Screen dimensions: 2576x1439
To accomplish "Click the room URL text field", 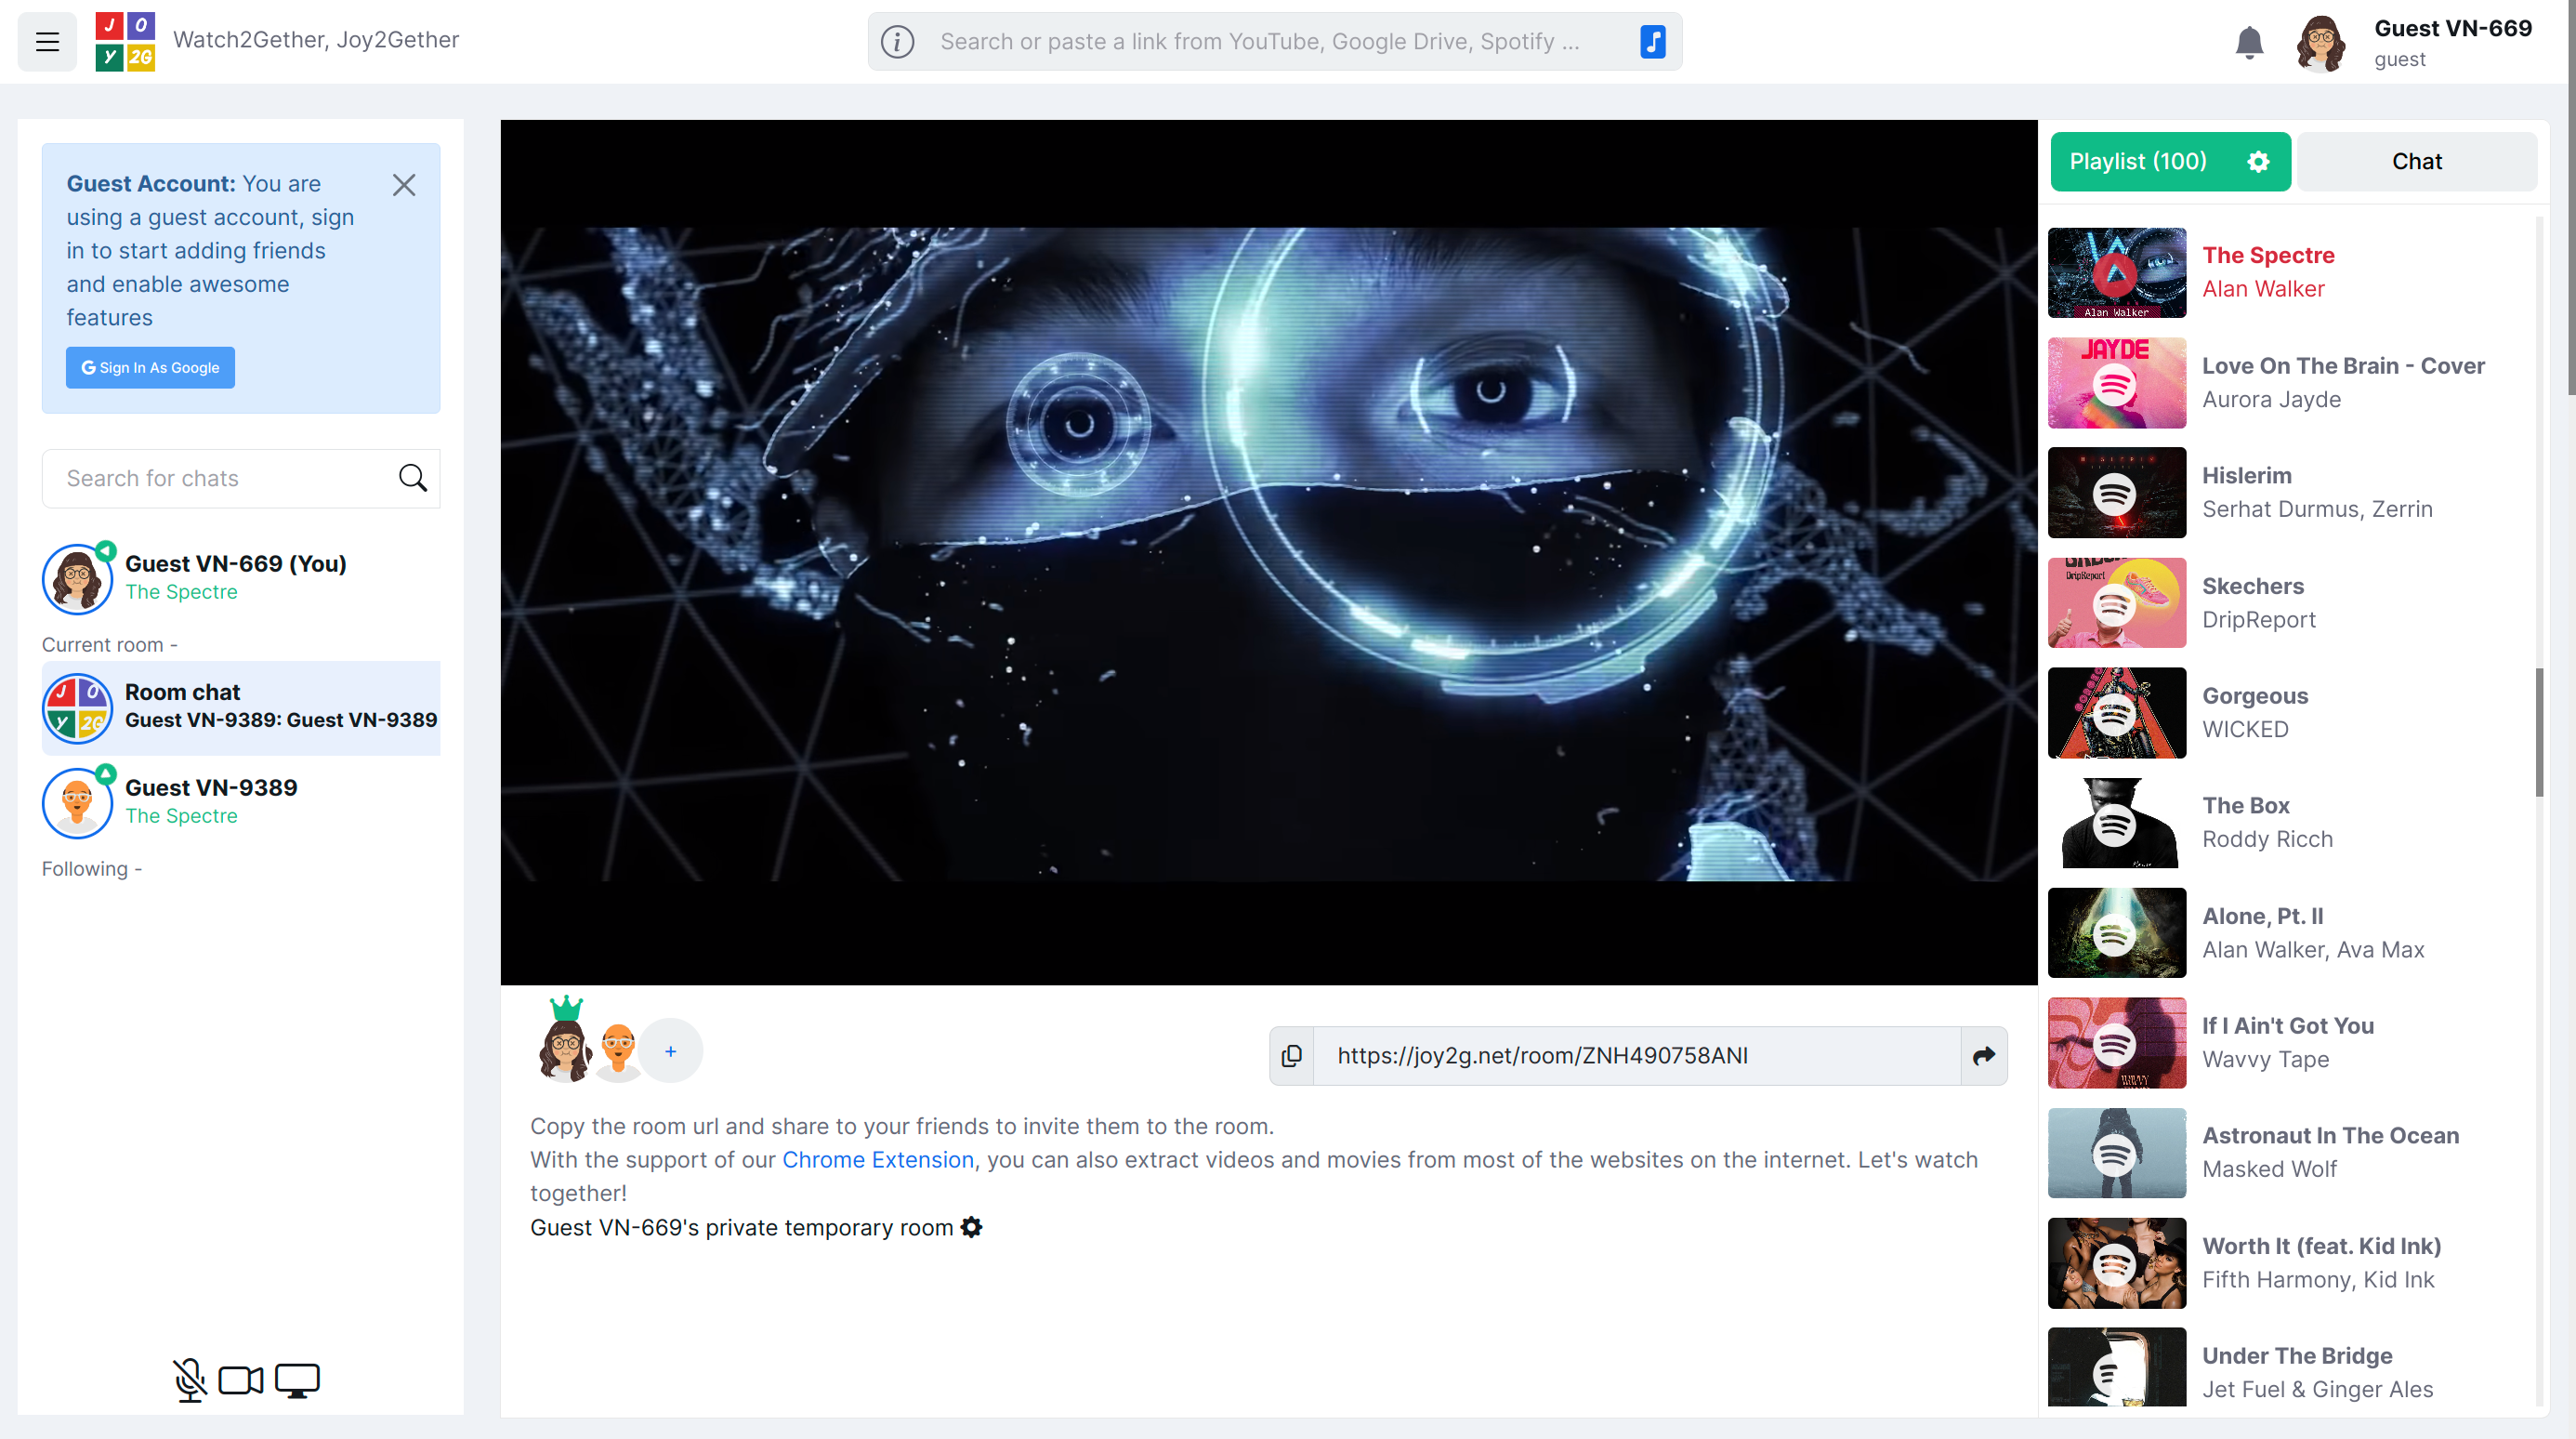I will [x=1636, y=1055].
